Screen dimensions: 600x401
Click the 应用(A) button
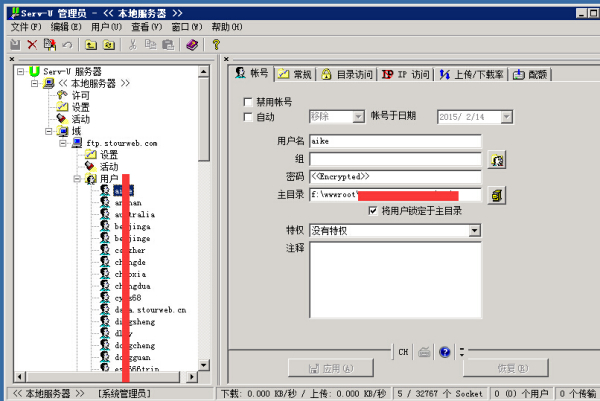[x=331, y=368]
